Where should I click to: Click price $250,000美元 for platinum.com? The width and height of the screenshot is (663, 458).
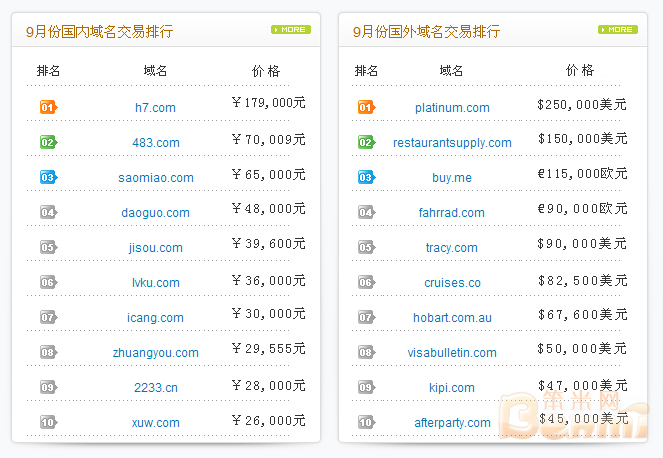[x=582, y=104]
